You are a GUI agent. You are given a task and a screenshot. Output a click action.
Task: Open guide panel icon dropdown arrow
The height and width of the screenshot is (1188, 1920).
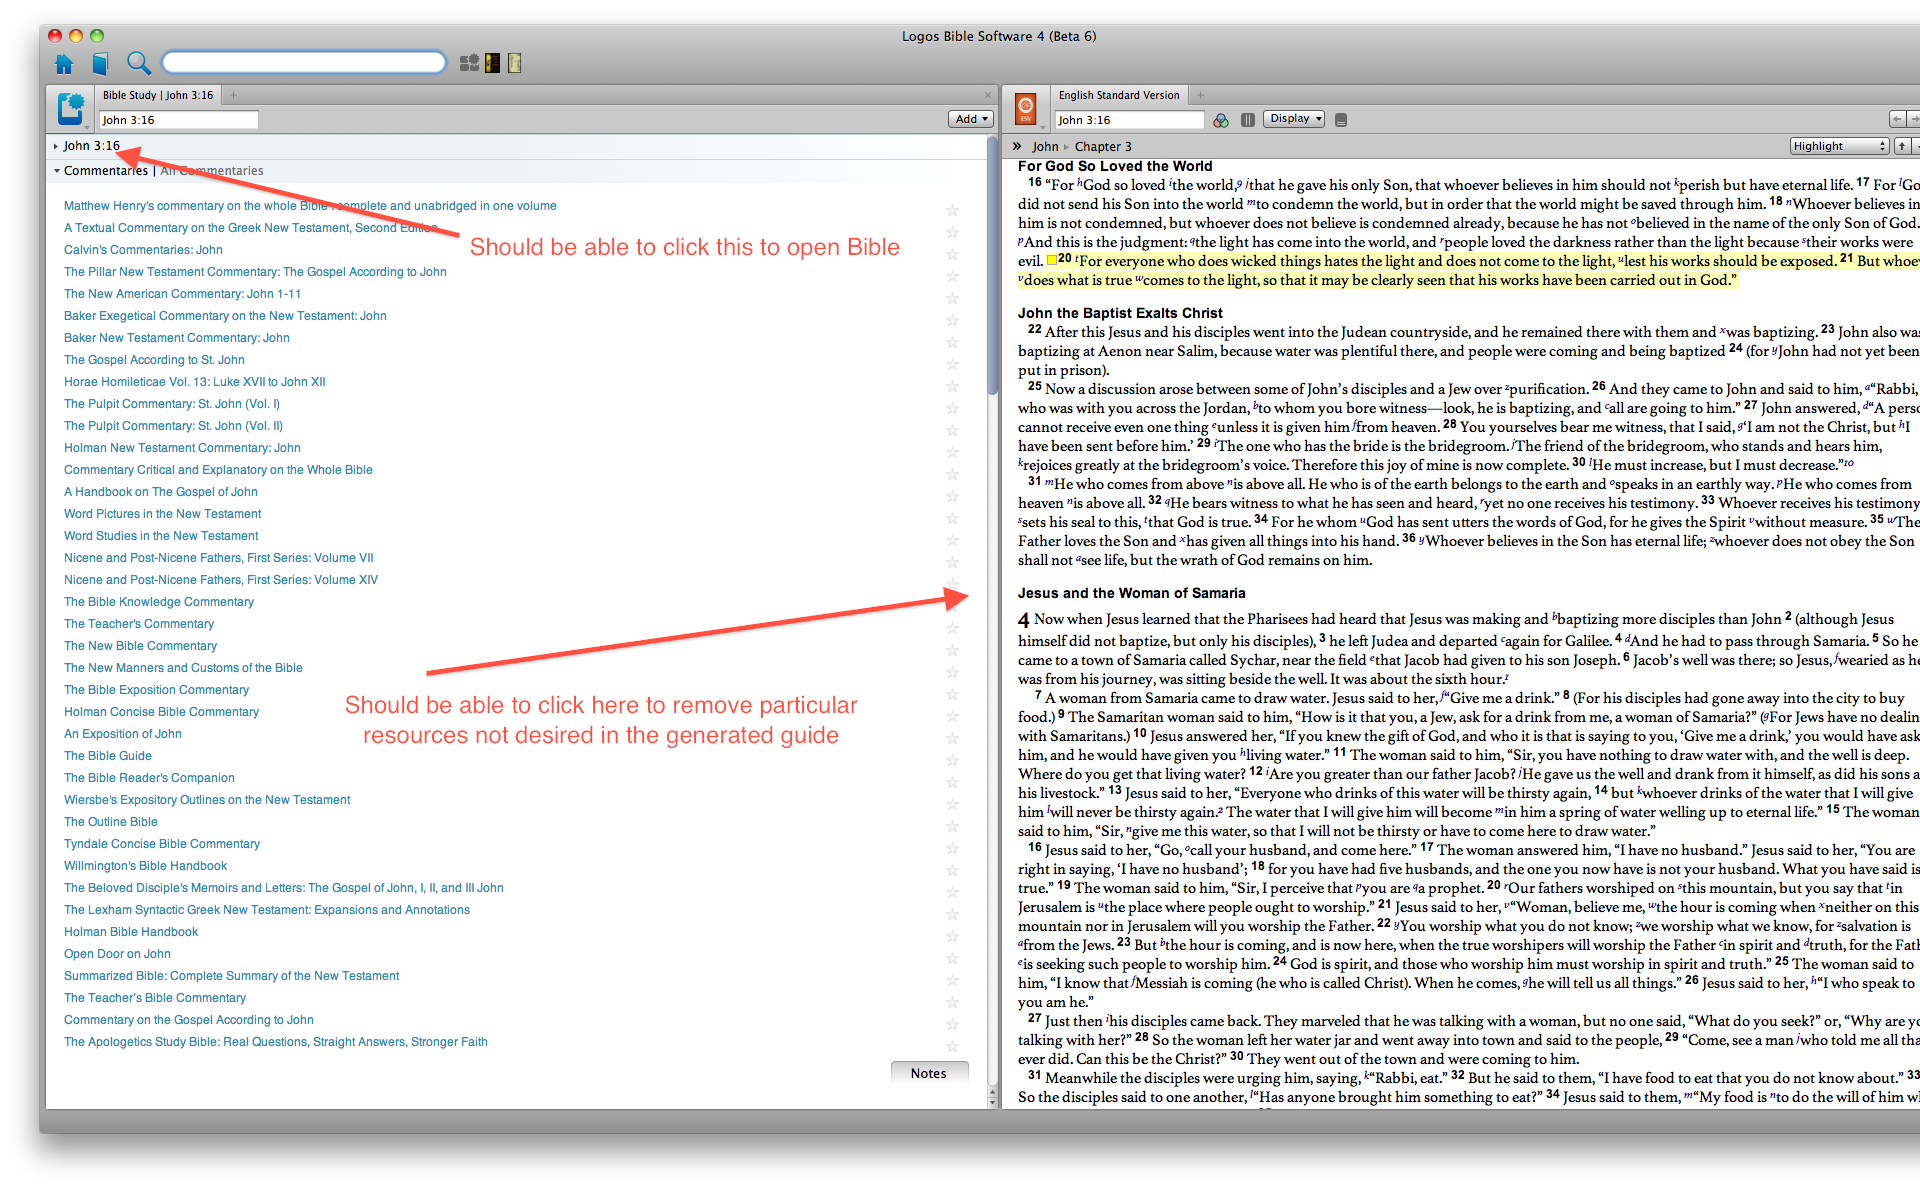pos(88,127)
